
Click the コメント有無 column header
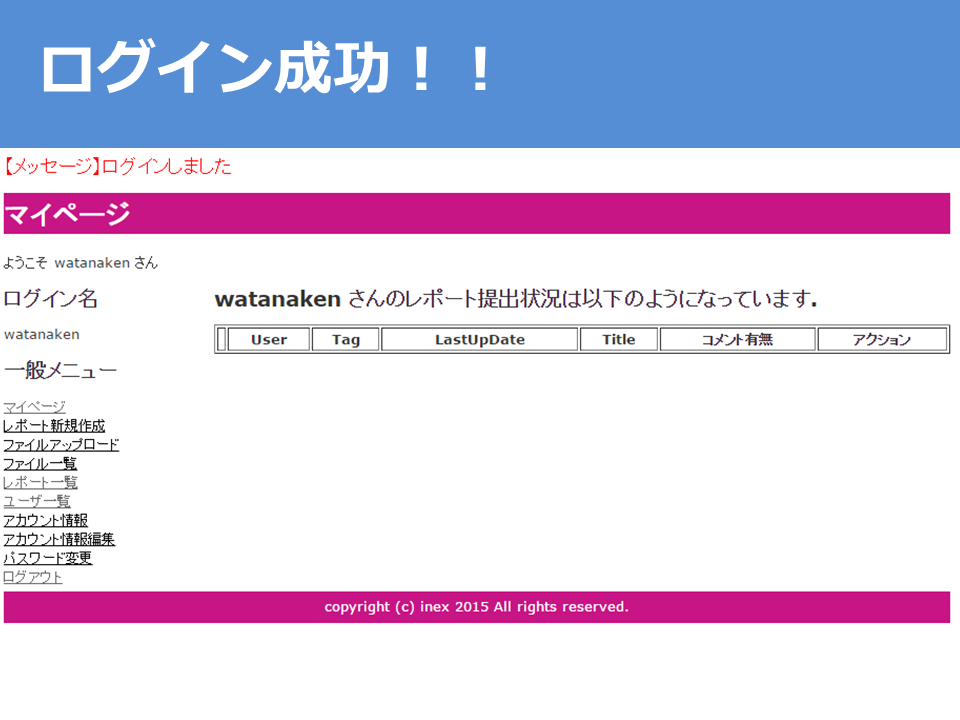point(737,339)
